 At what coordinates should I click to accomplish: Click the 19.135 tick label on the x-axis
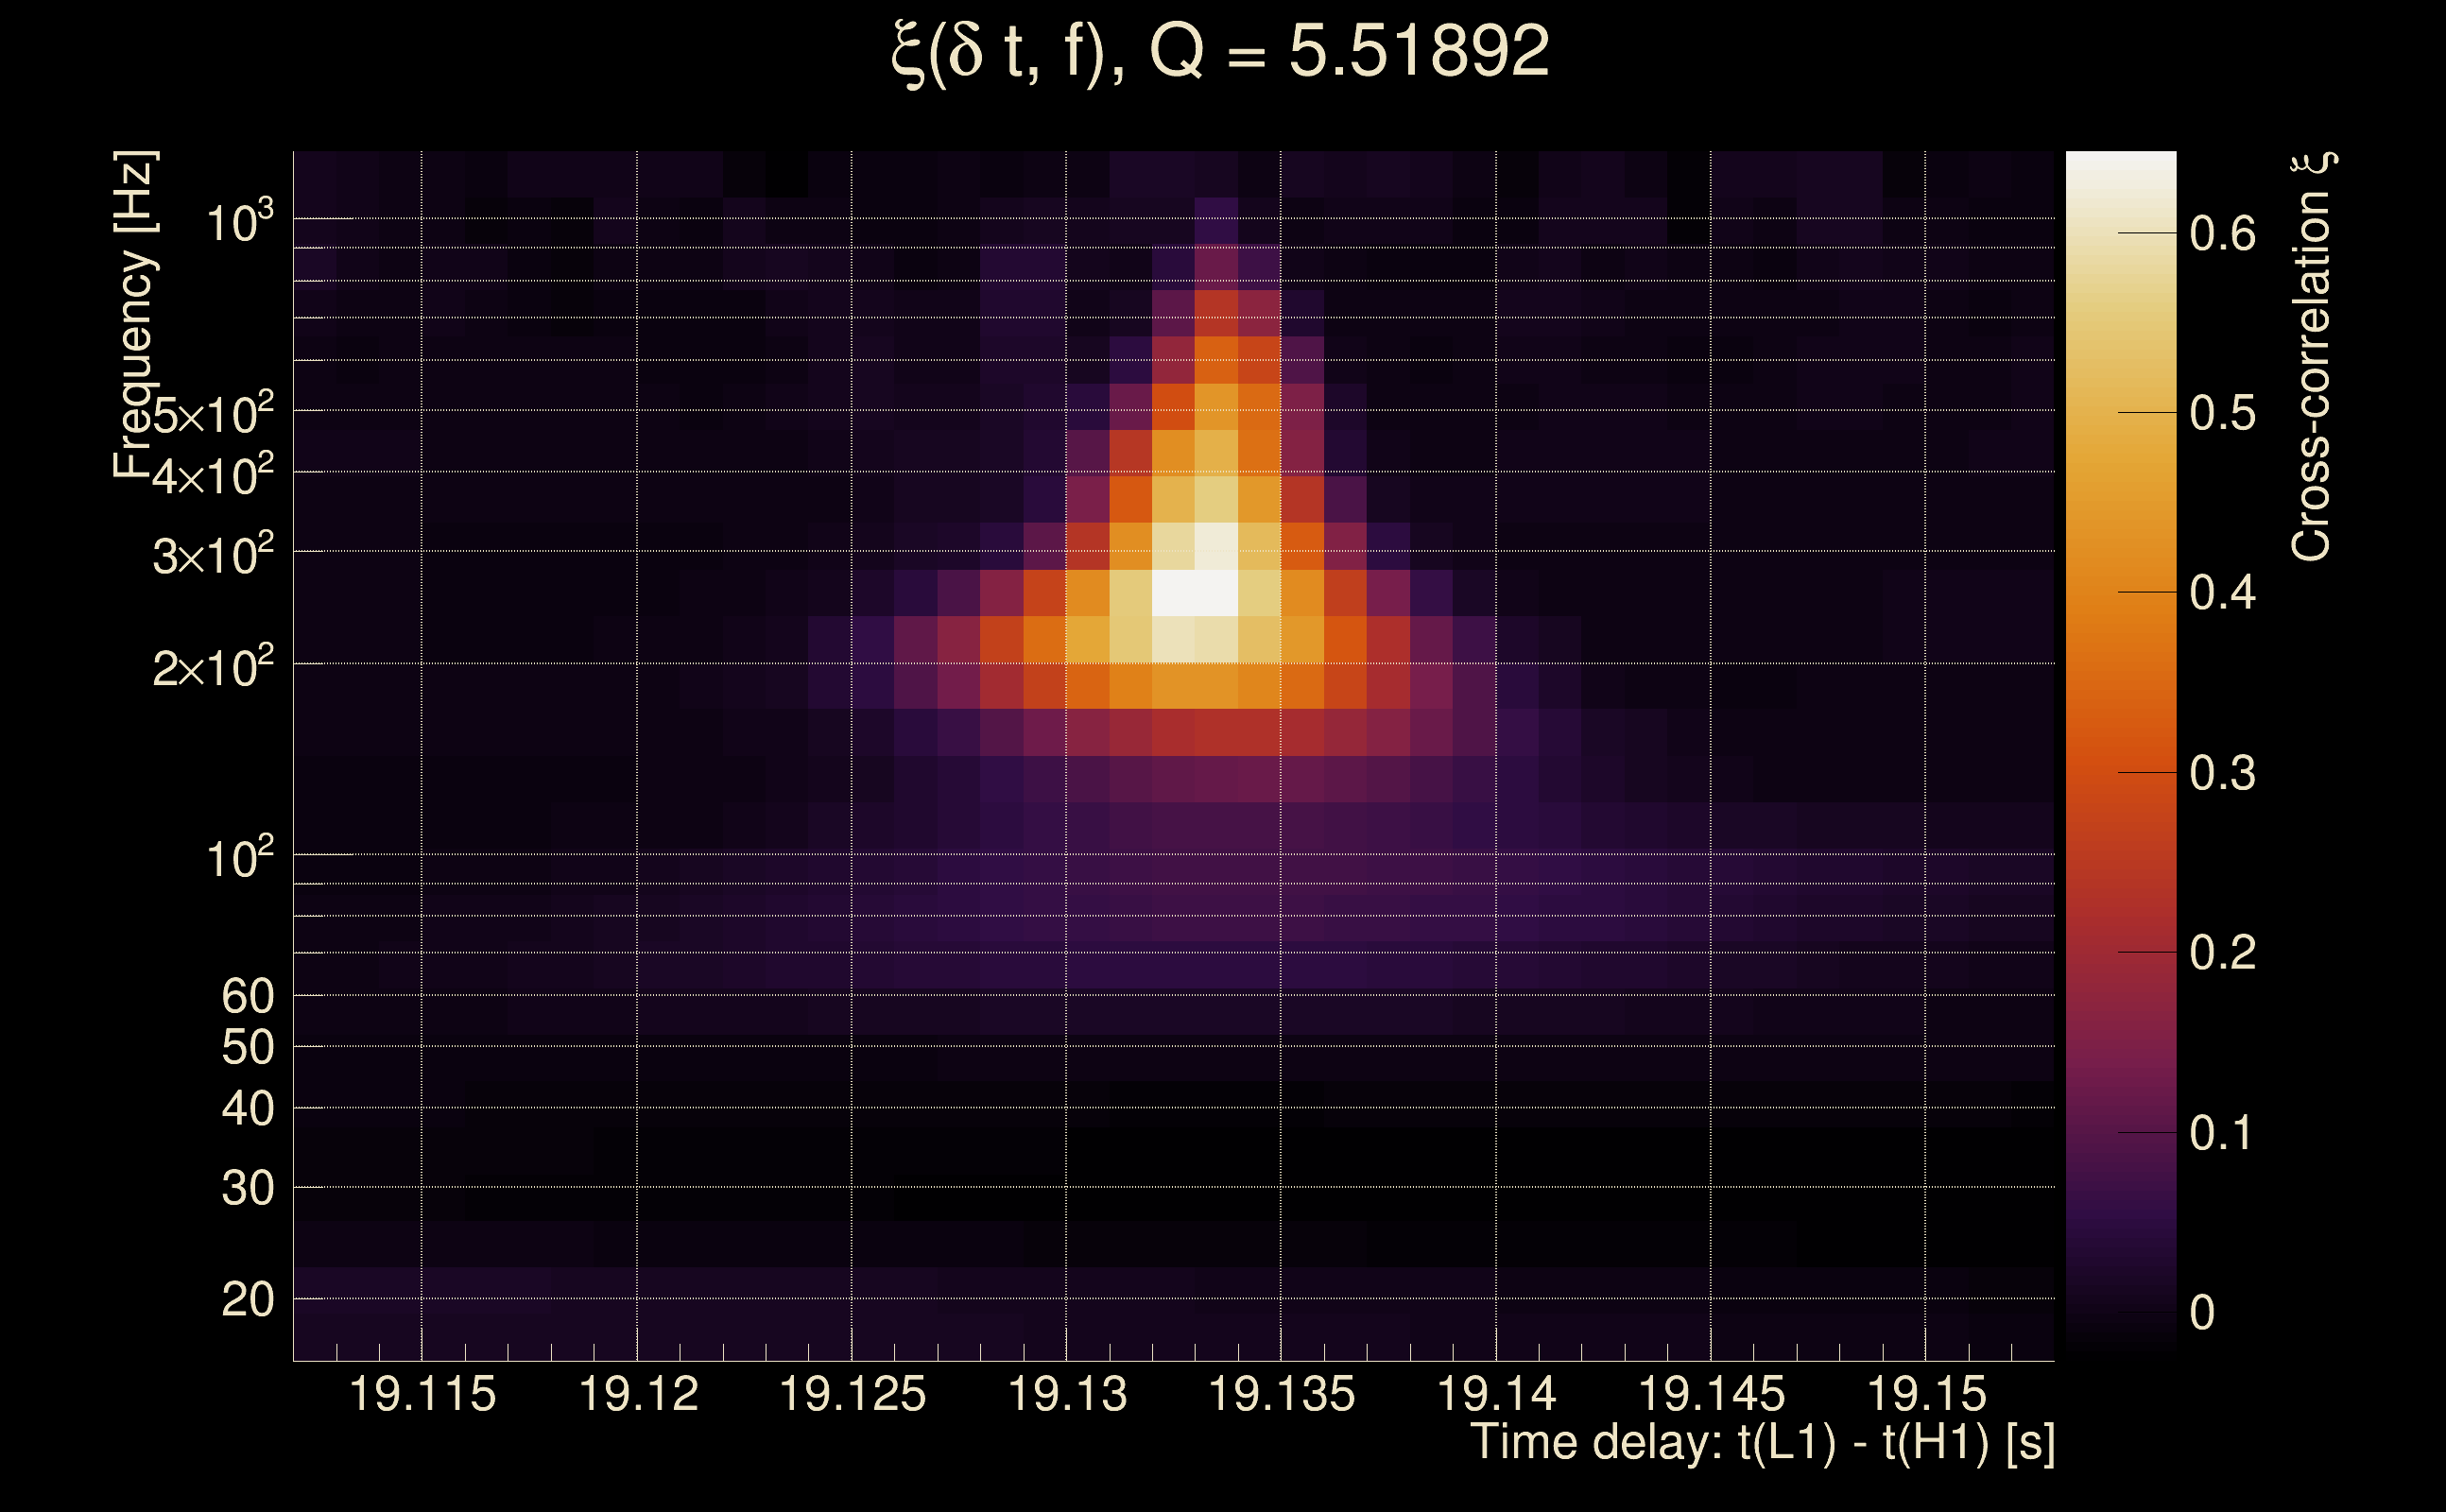1281,1395
